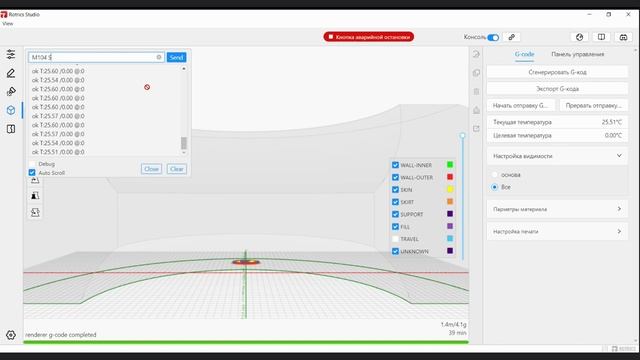This screenshot has width=640, height=360.
Task: Uncheck the FILL layer checkbox
Action: pyautogui.click(x=395, y=227)
